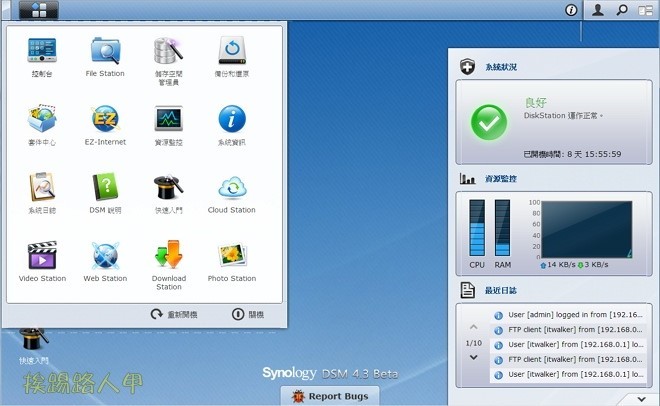Click the Report Bugs button
Image resolution: width=660 pixels, height=406 pixels.
330,396
